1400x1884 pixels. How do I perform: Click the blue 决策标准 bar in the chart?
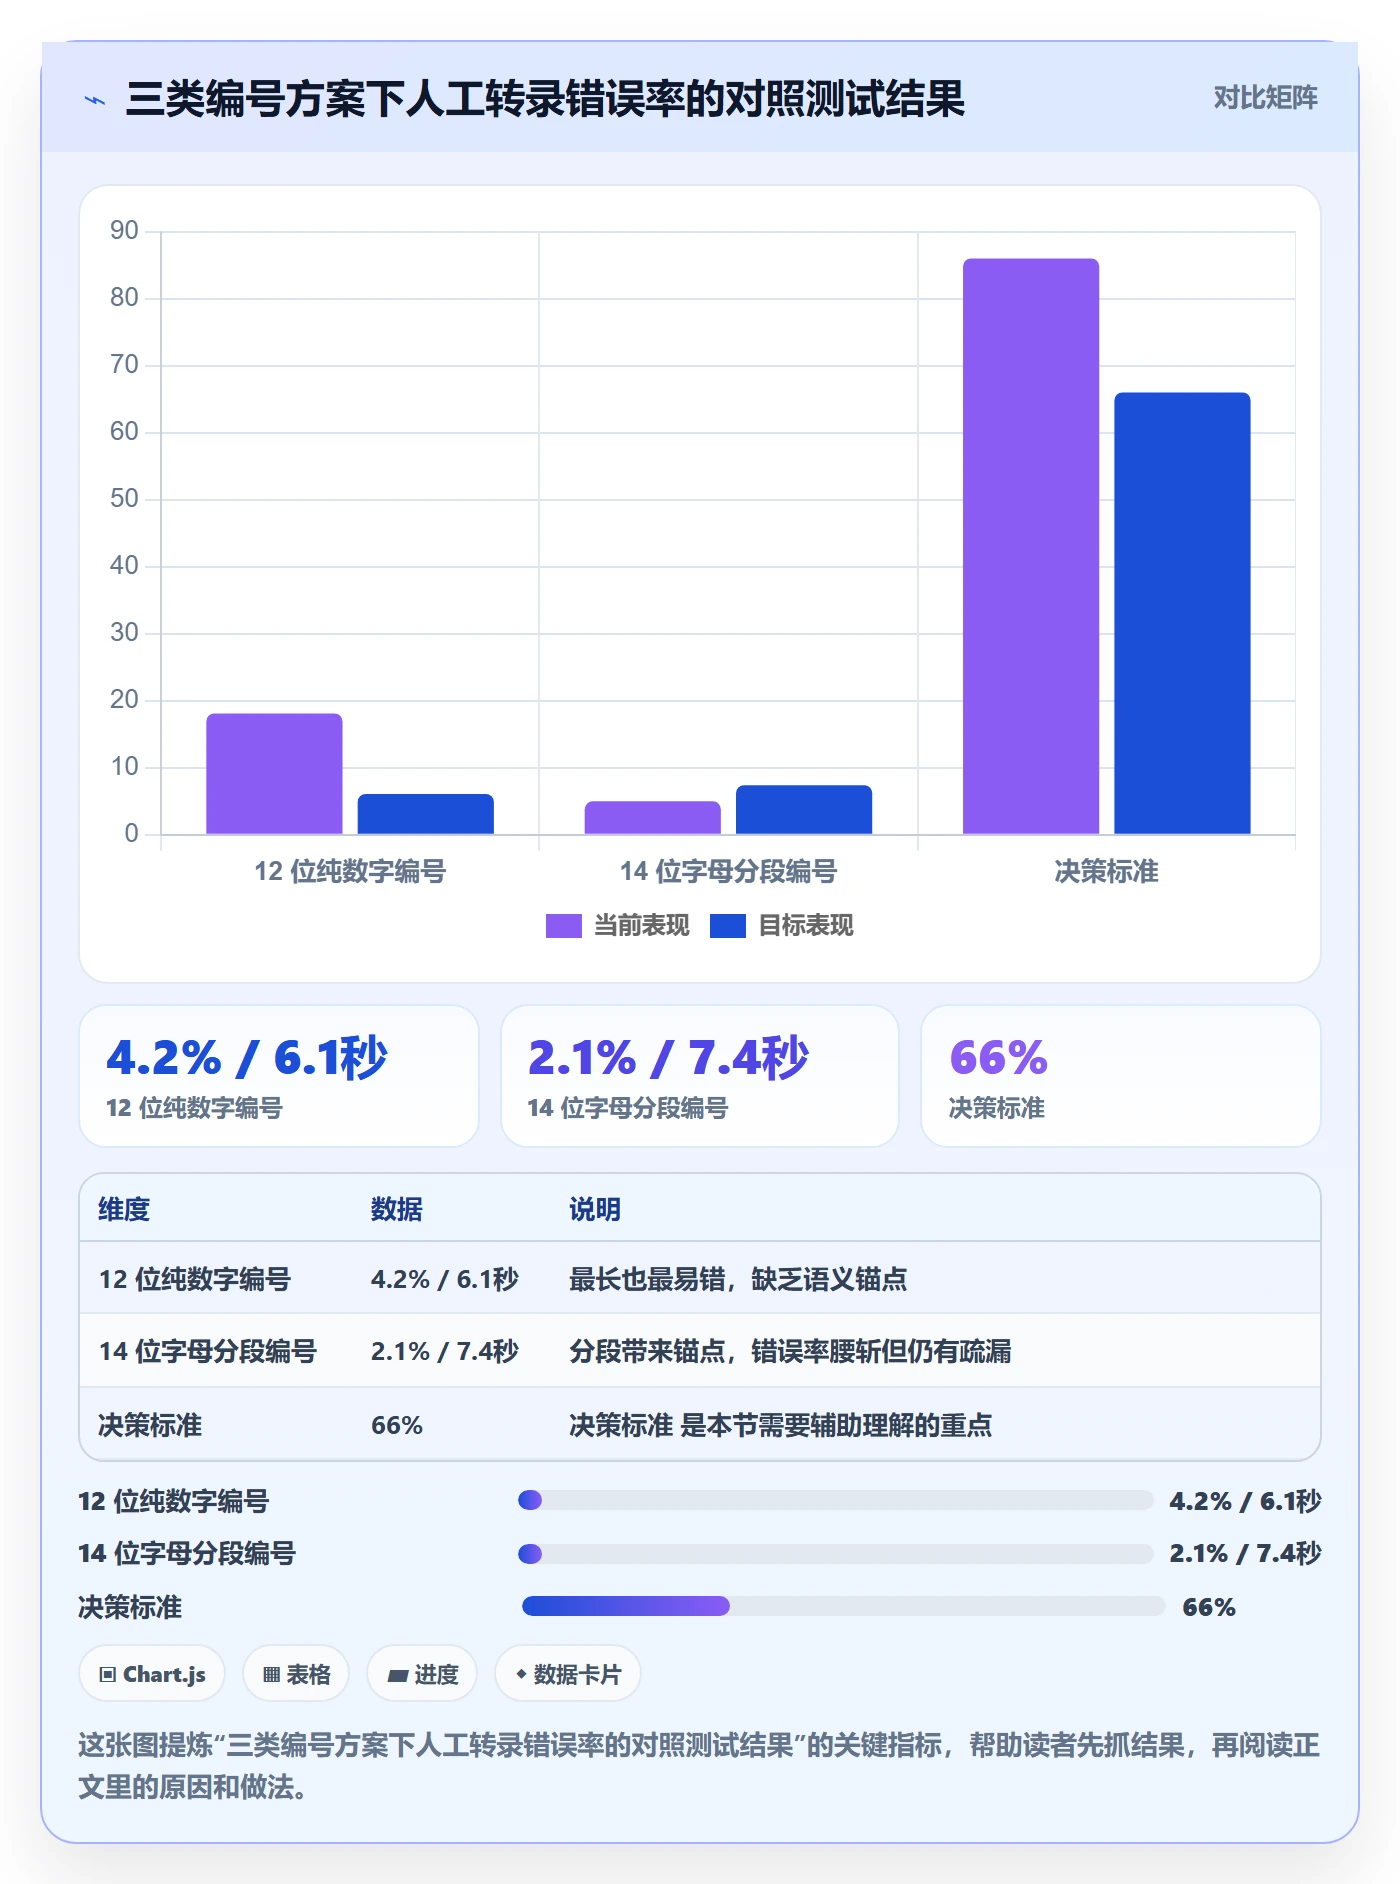(x=1182, y=613)
